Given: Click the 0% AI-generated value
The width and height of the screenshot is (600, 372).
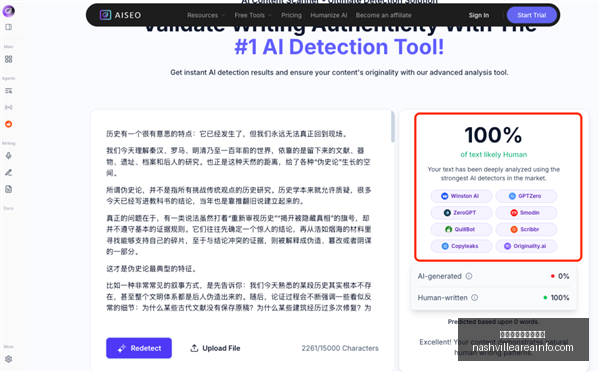Looking at the screenshot, I should pyautogui.click(x=563, y=276).
